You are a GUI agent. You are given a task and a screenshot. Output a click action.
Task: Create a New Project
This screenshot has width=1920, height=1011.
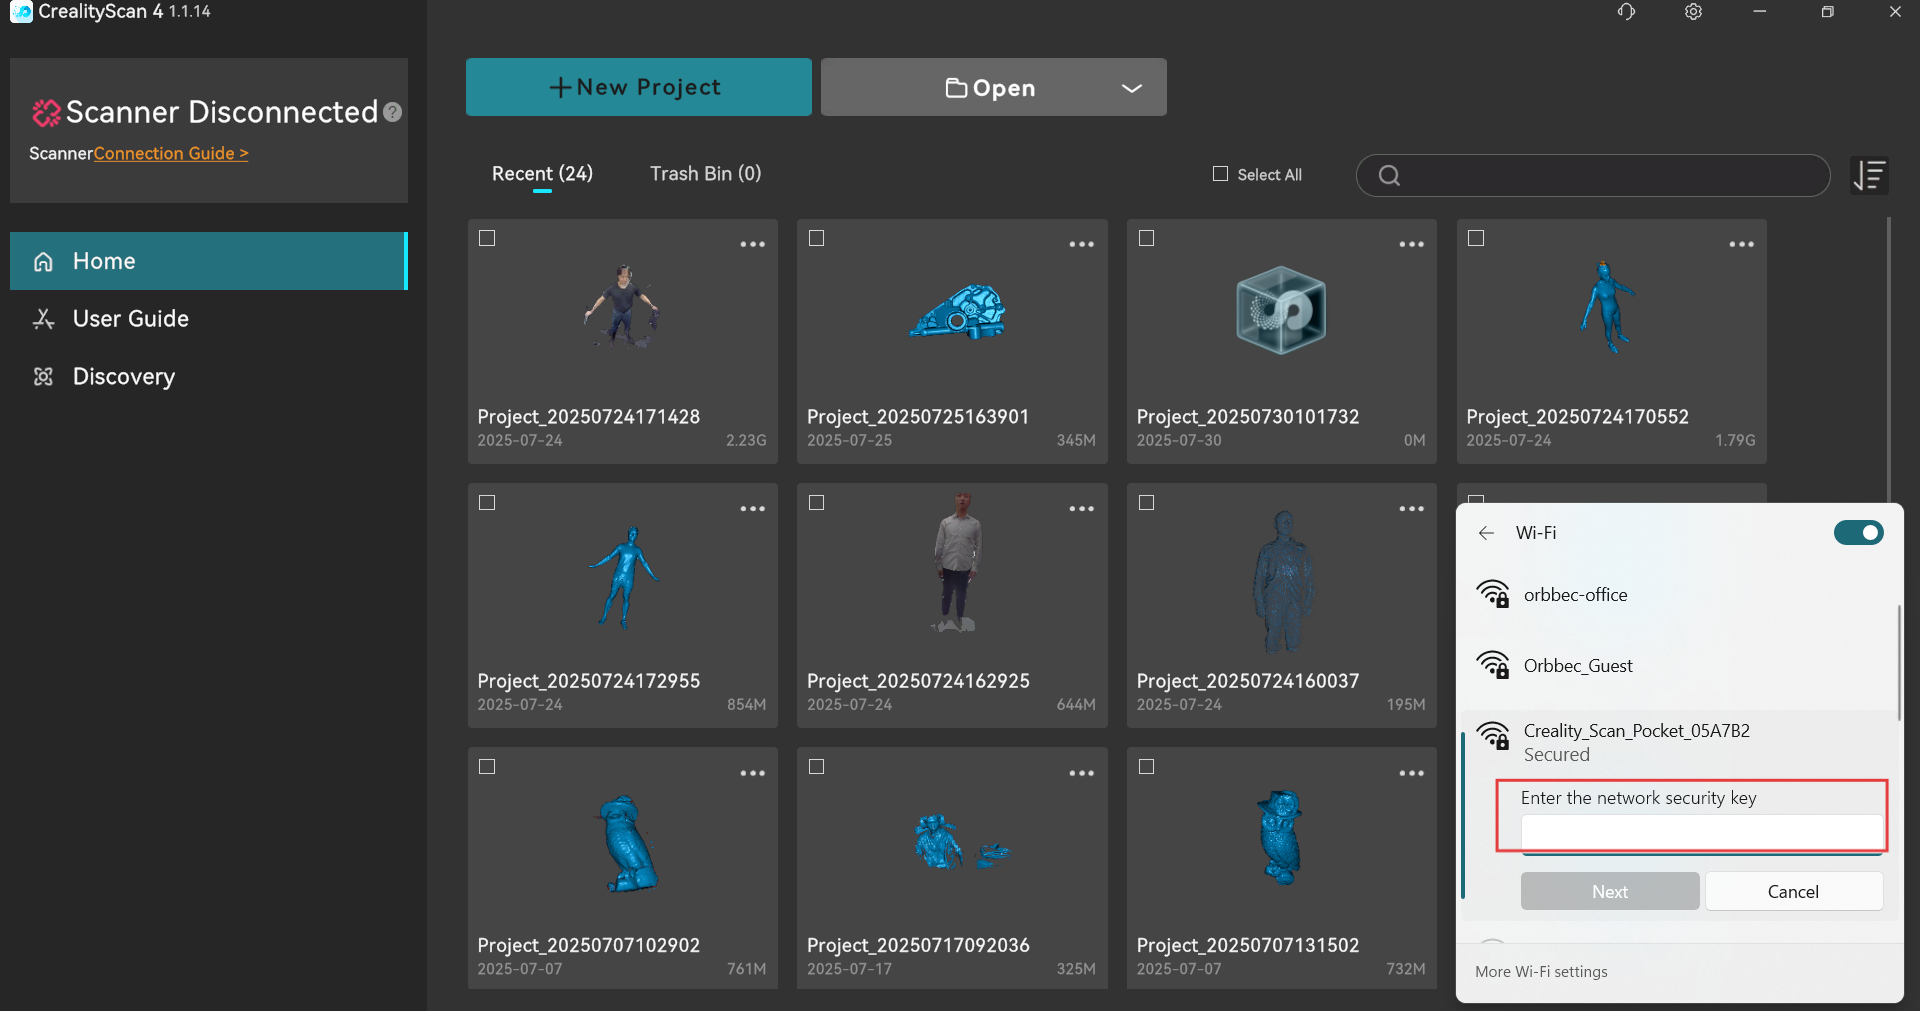[638, 87]
